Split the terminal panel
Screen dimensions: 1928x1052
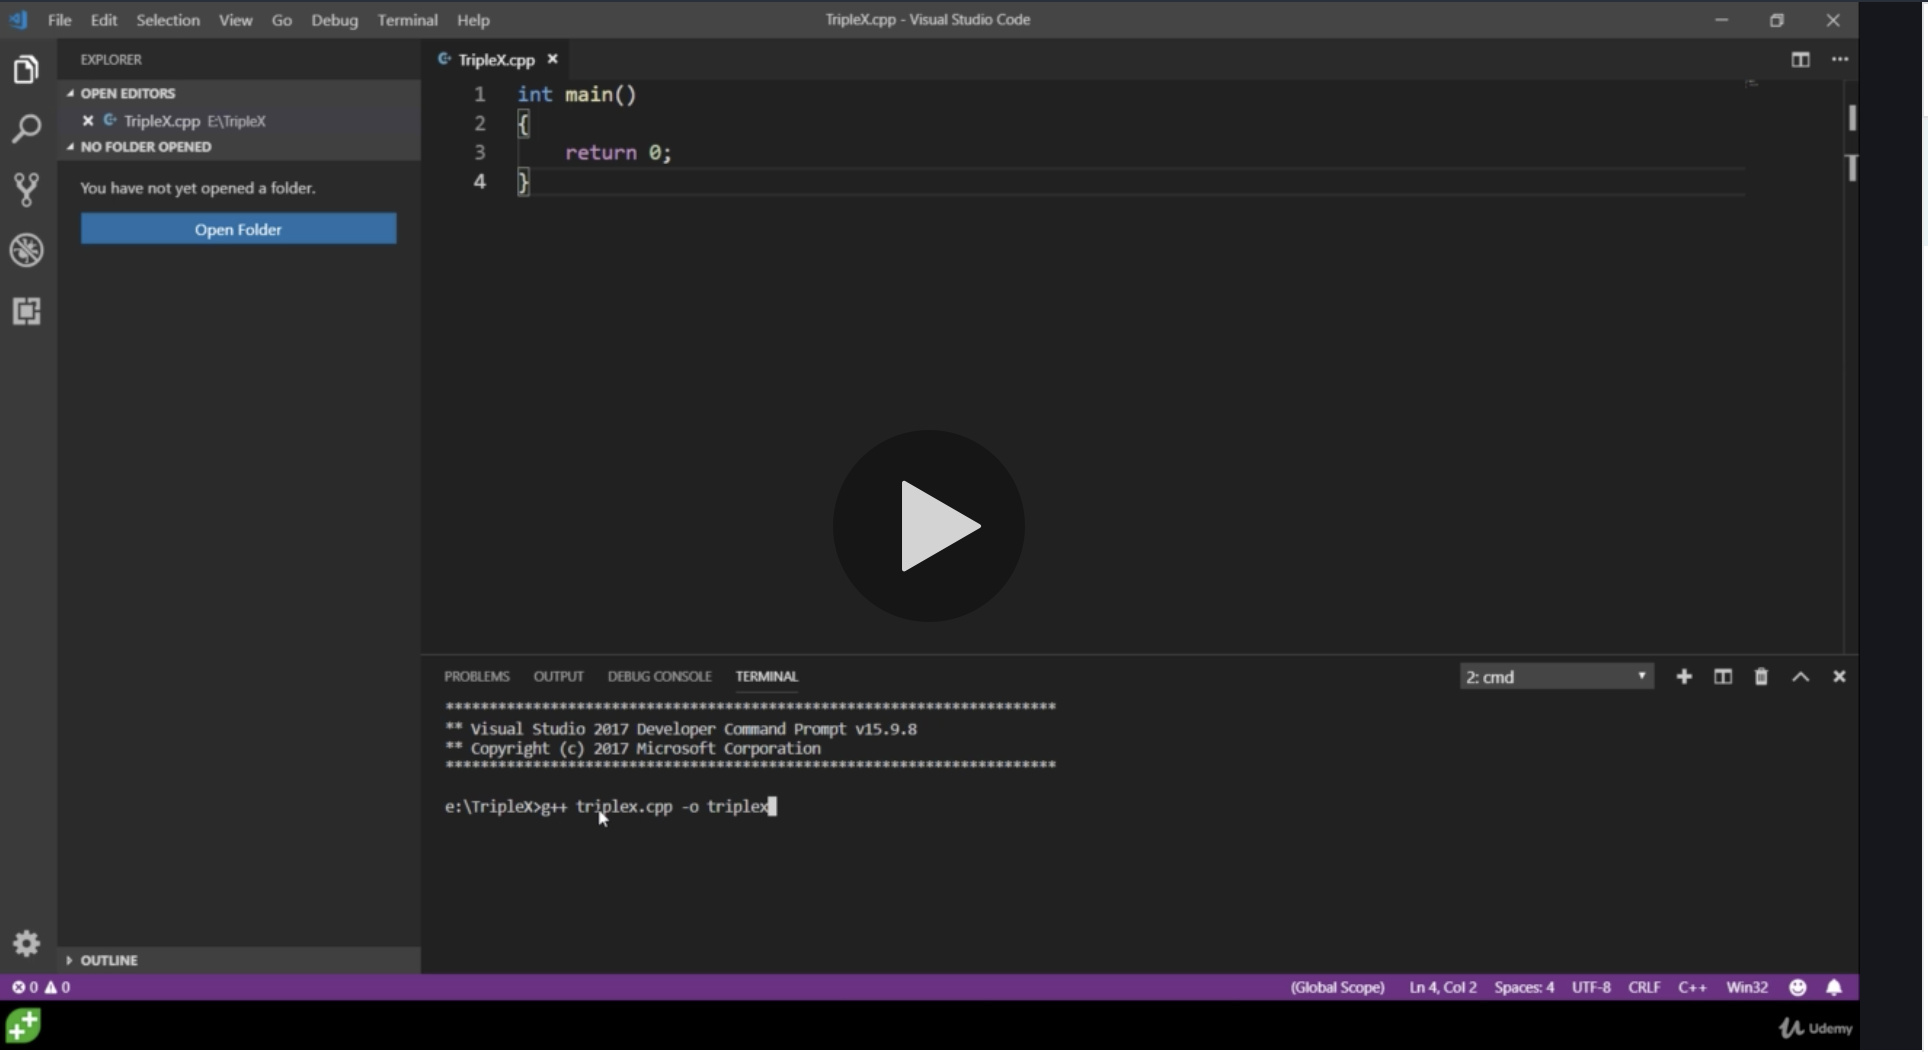[x=1723, y=677]
